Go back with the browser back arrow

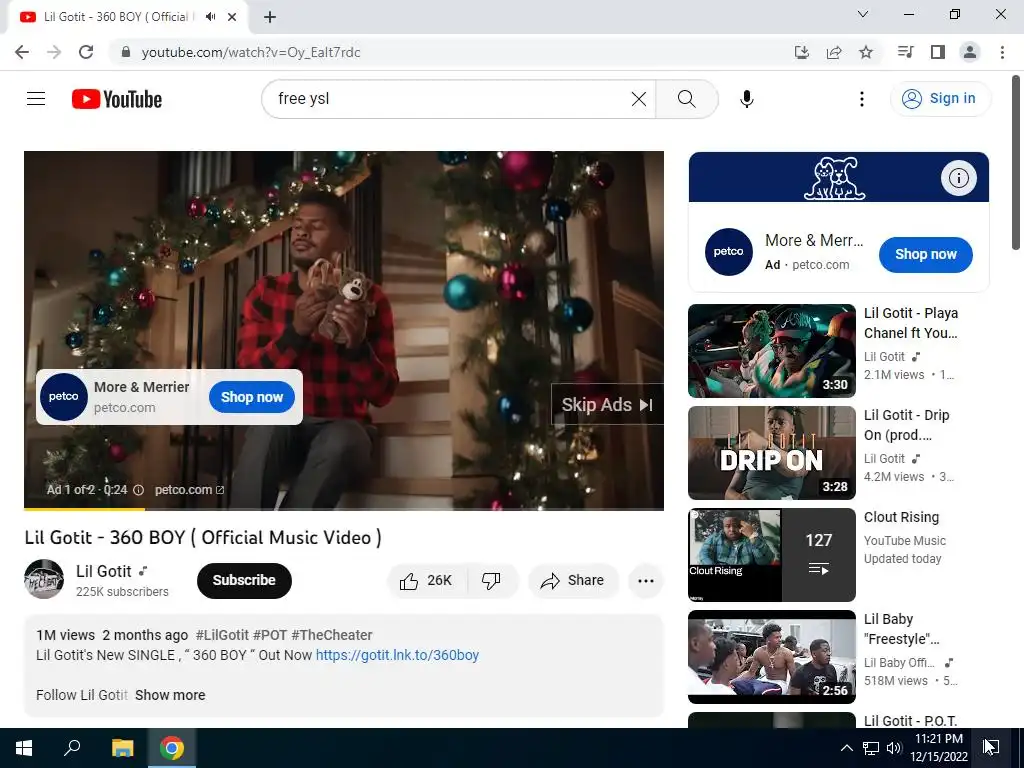coord(22,52)
